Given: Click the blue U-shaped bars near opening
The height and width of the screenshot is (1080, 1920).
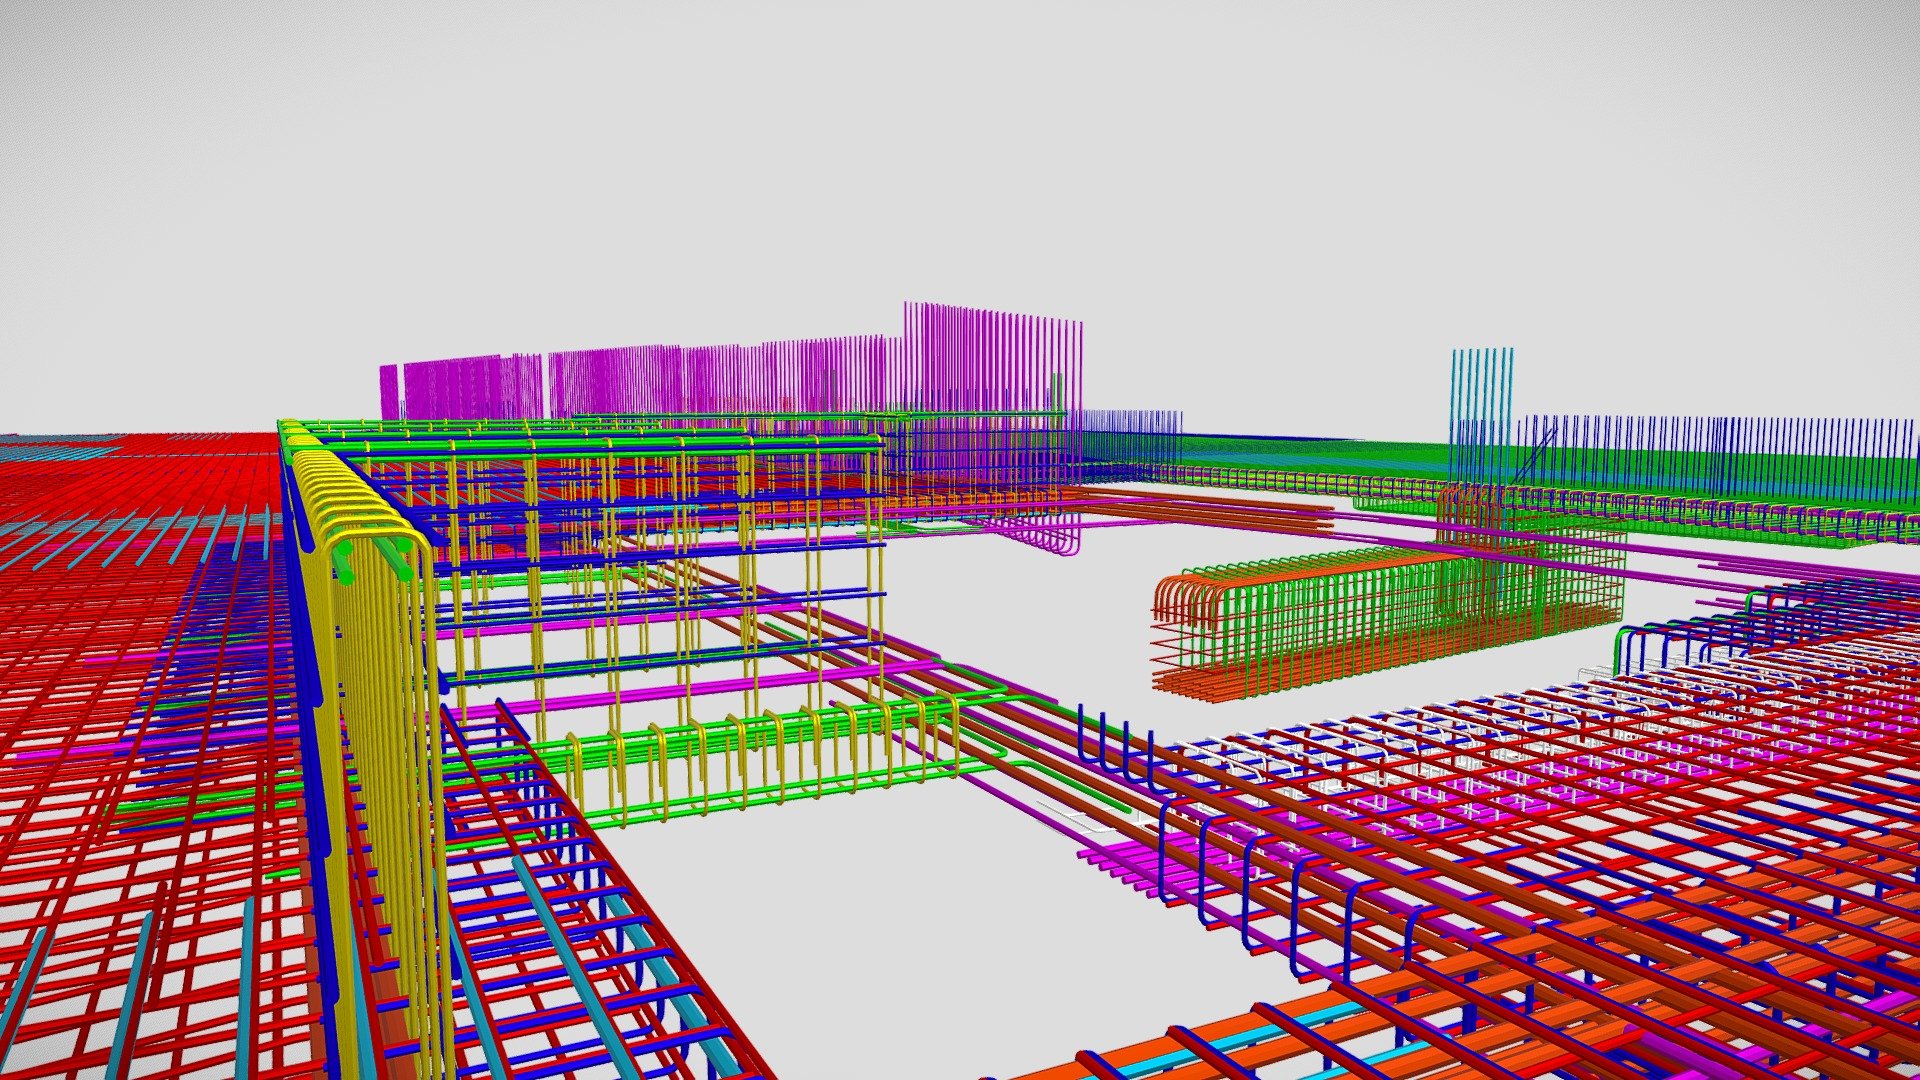Looking at the screenshot, I should click(1115, 745).
